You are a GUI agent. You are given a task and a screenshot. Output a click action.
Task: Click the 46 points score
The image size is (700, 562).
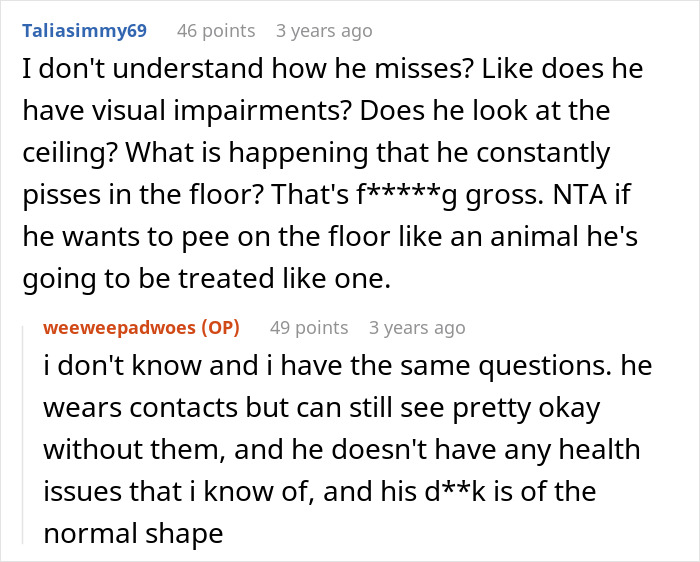point(215,30)
